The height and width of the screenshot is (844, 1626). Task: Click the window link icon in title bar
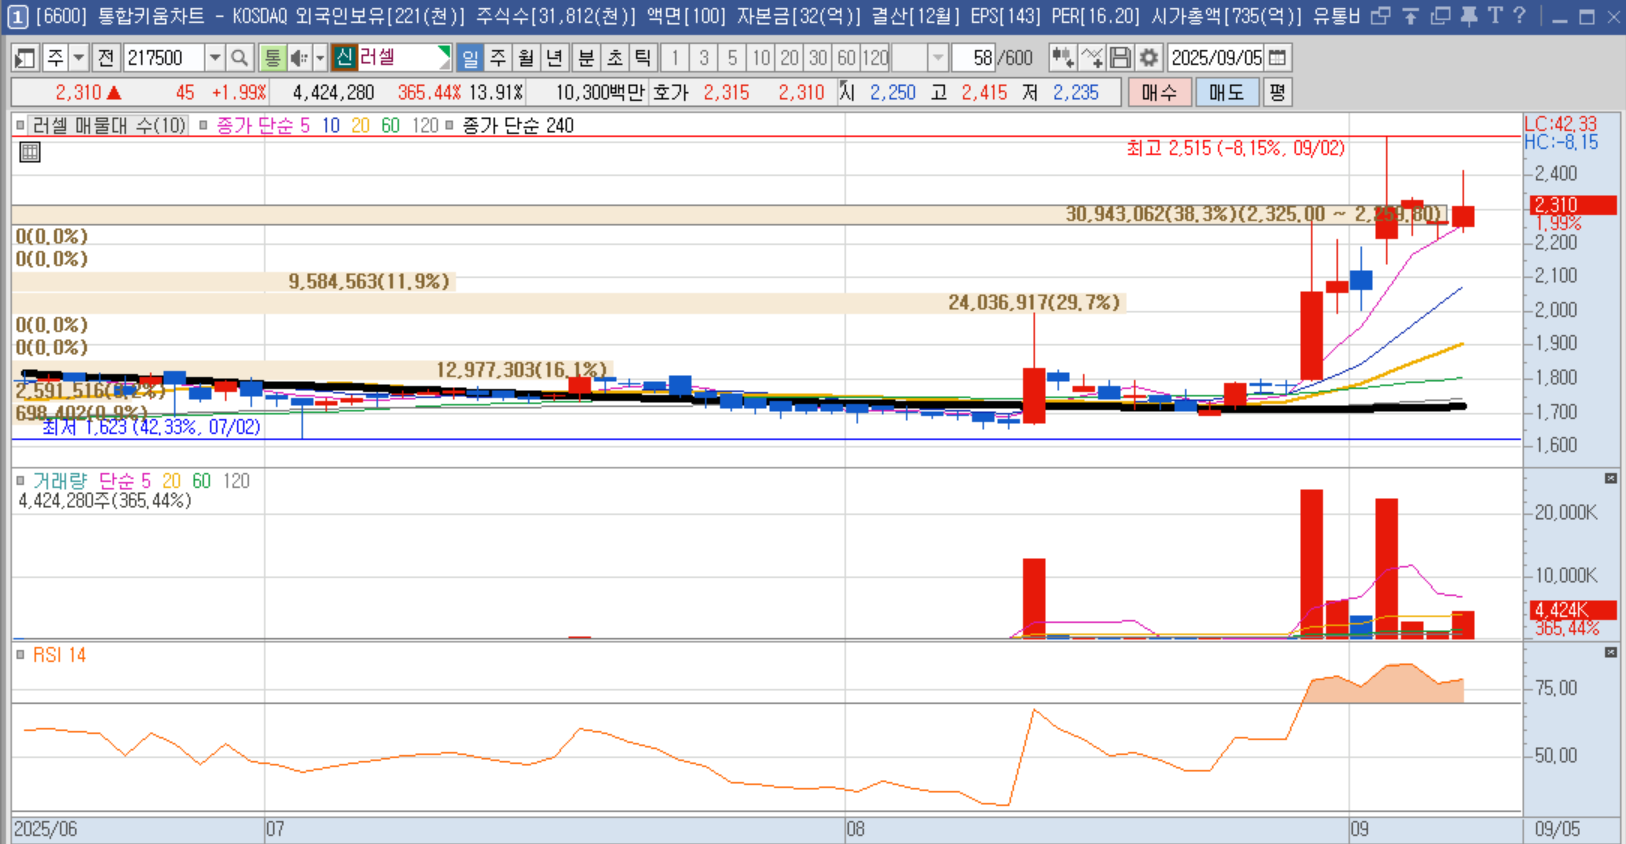coord(1381,16)
